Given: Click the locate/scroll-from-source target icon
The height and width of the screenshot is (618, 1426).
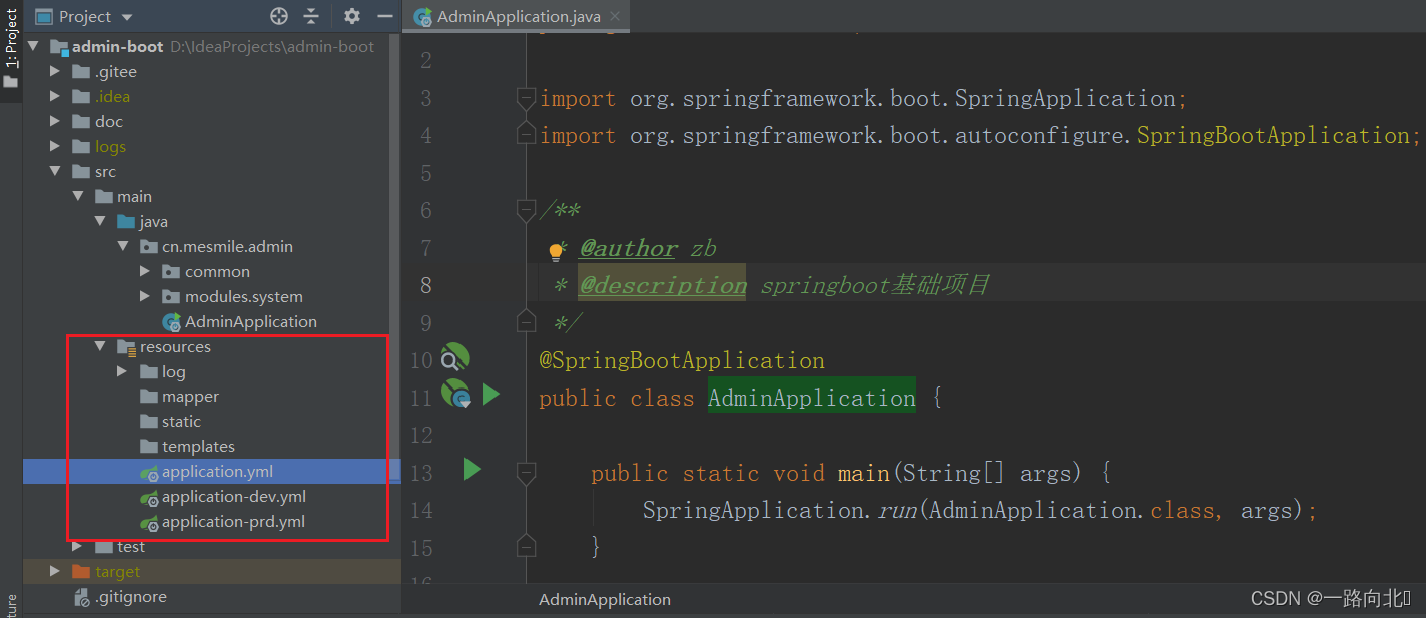Looking at the screenshot, I should click(x=279, y=16).
